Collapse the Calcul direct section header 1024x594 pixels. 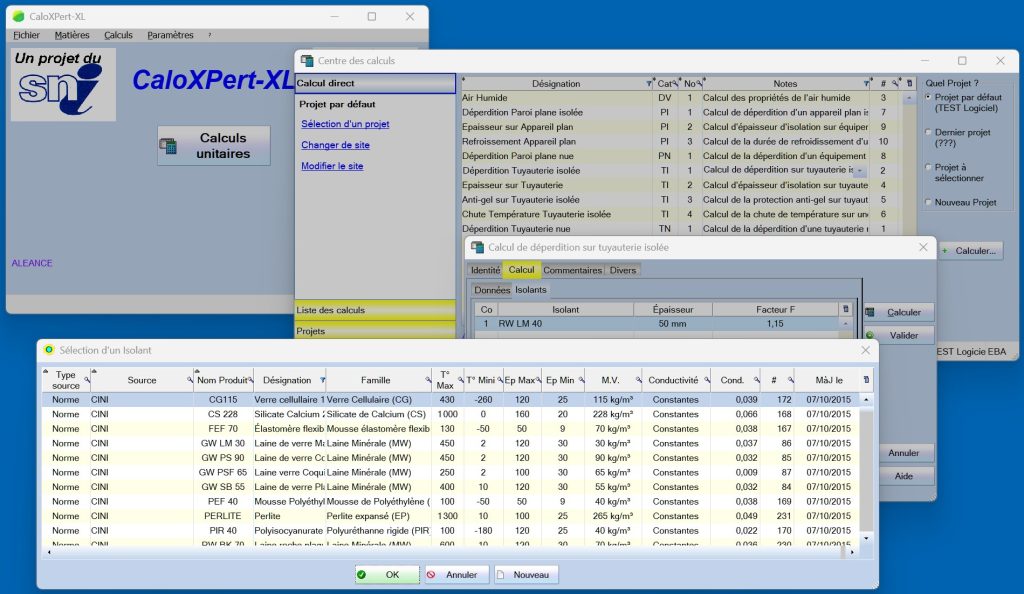pos(375,83)
